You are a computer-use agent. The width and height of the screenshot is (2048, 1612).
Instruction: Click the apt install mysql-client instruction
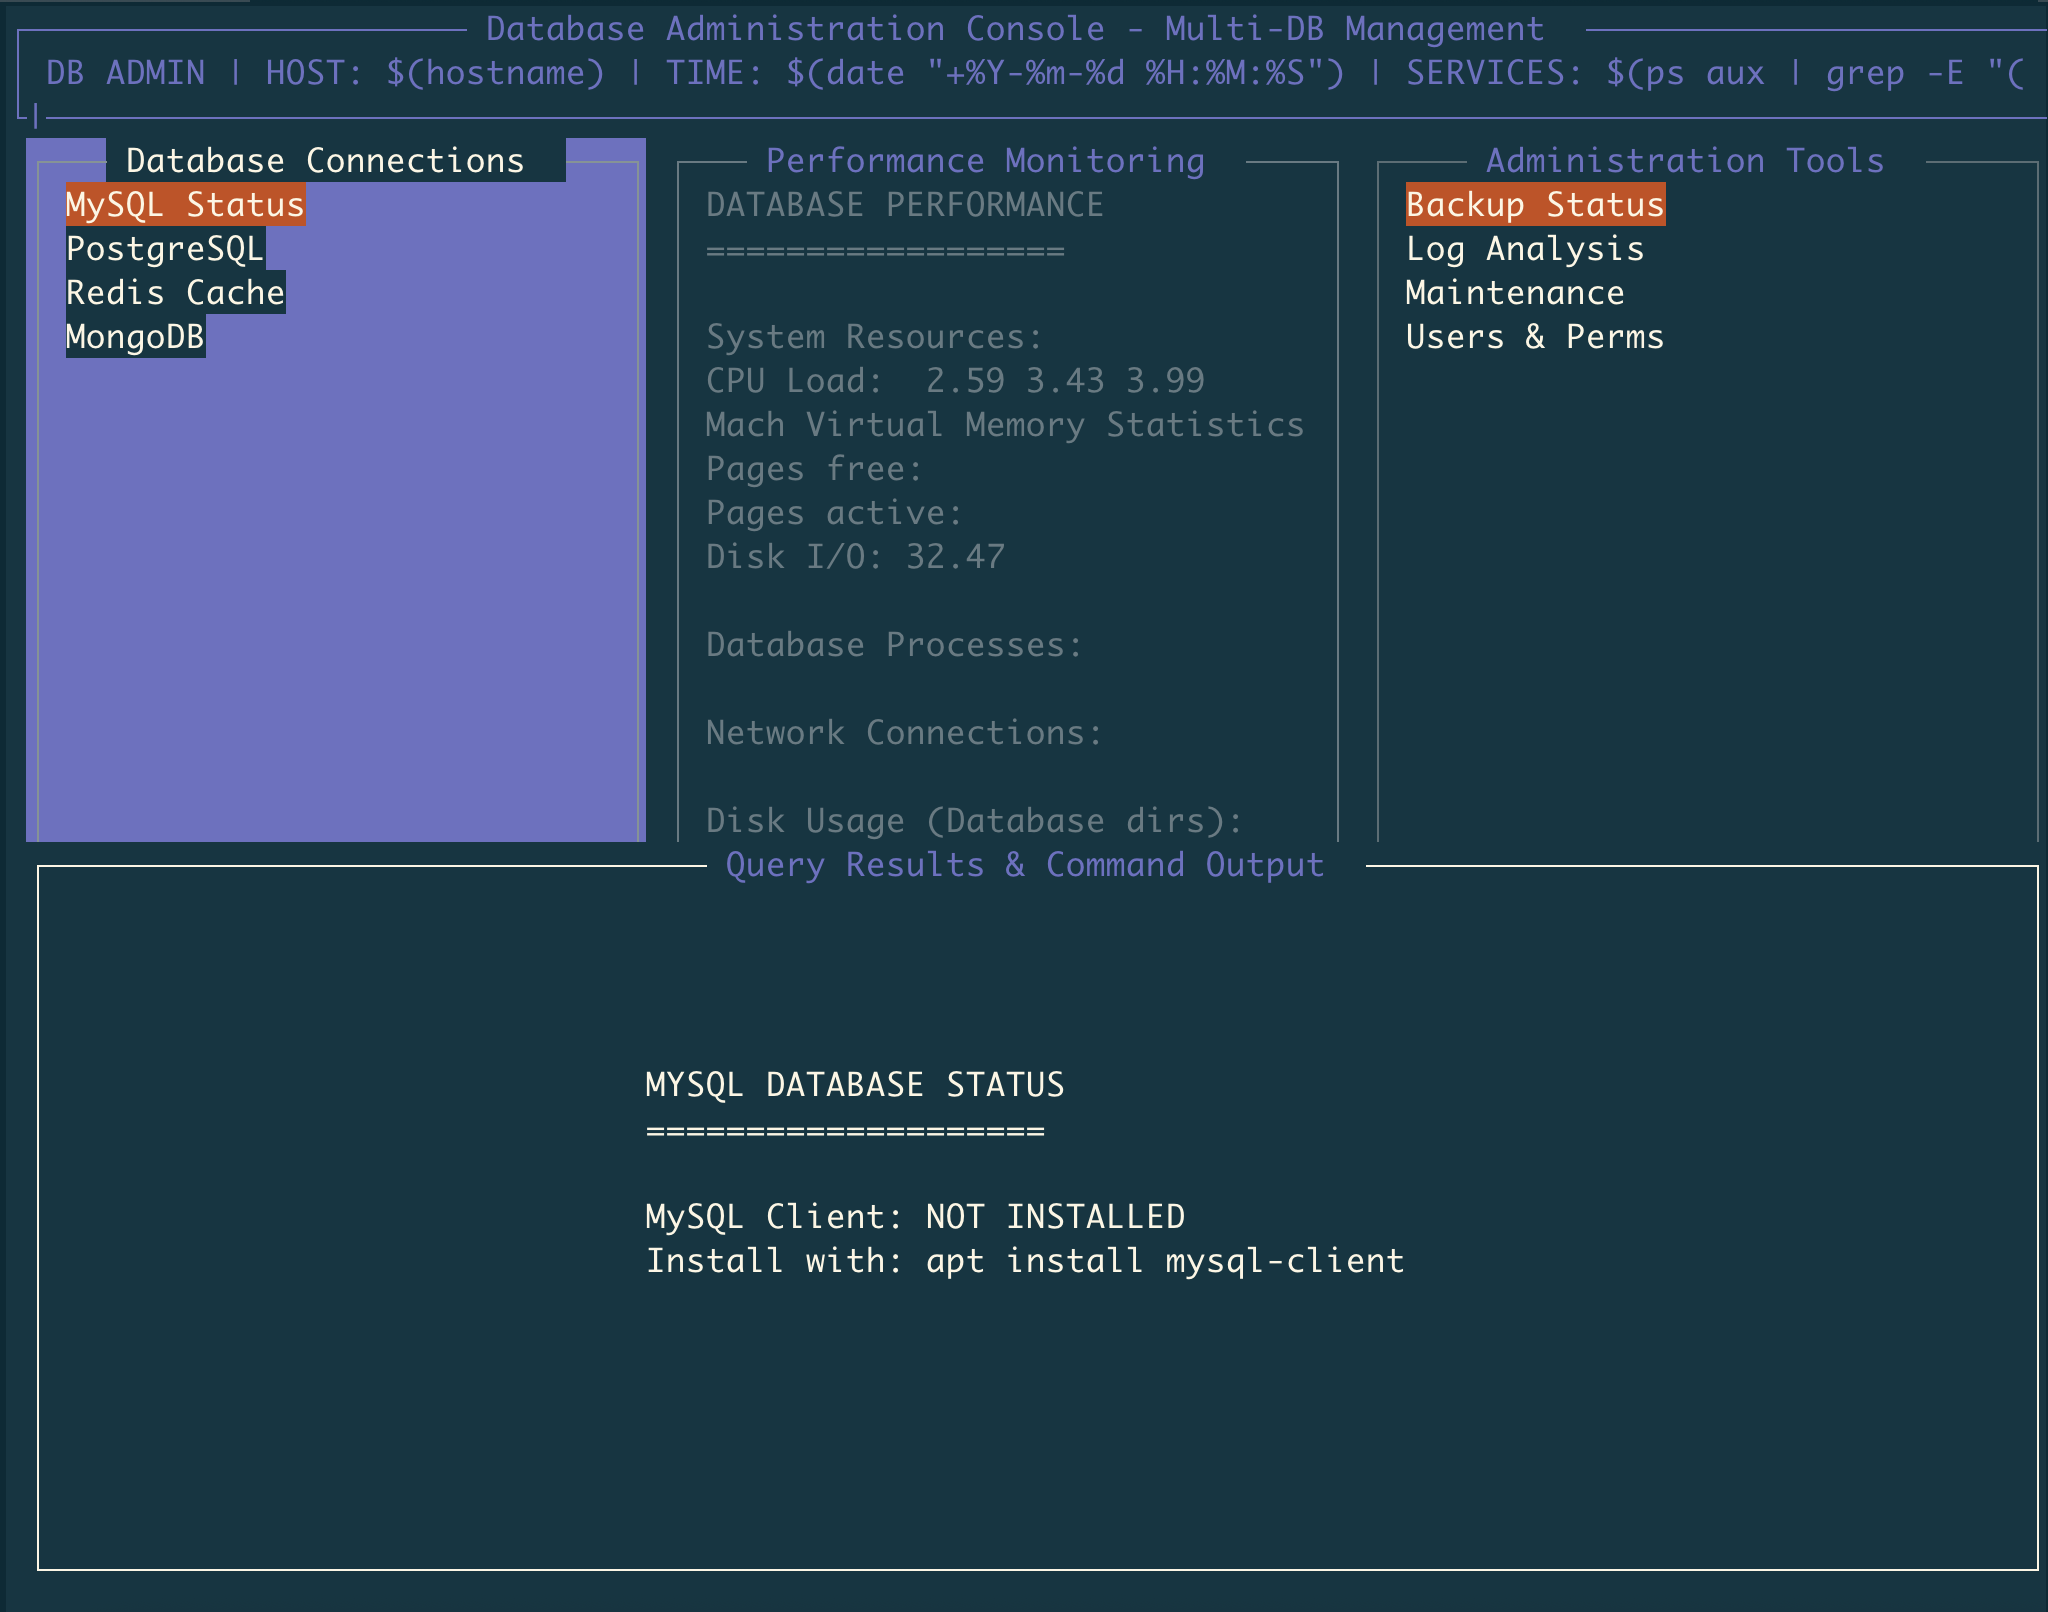point(1025,1260)
